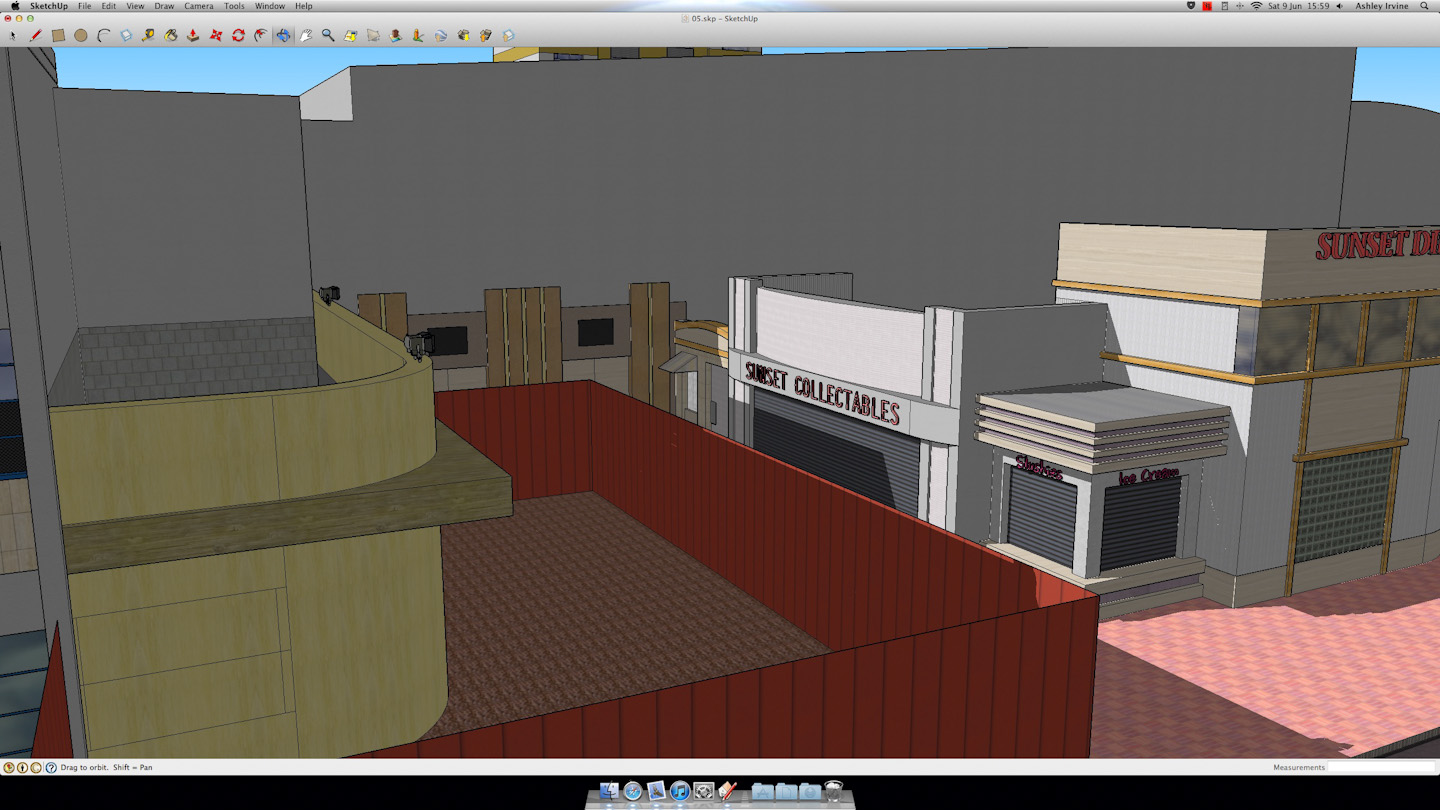Activate the Pan hand tool
The image size is (1440, 810).
[306, 35]
